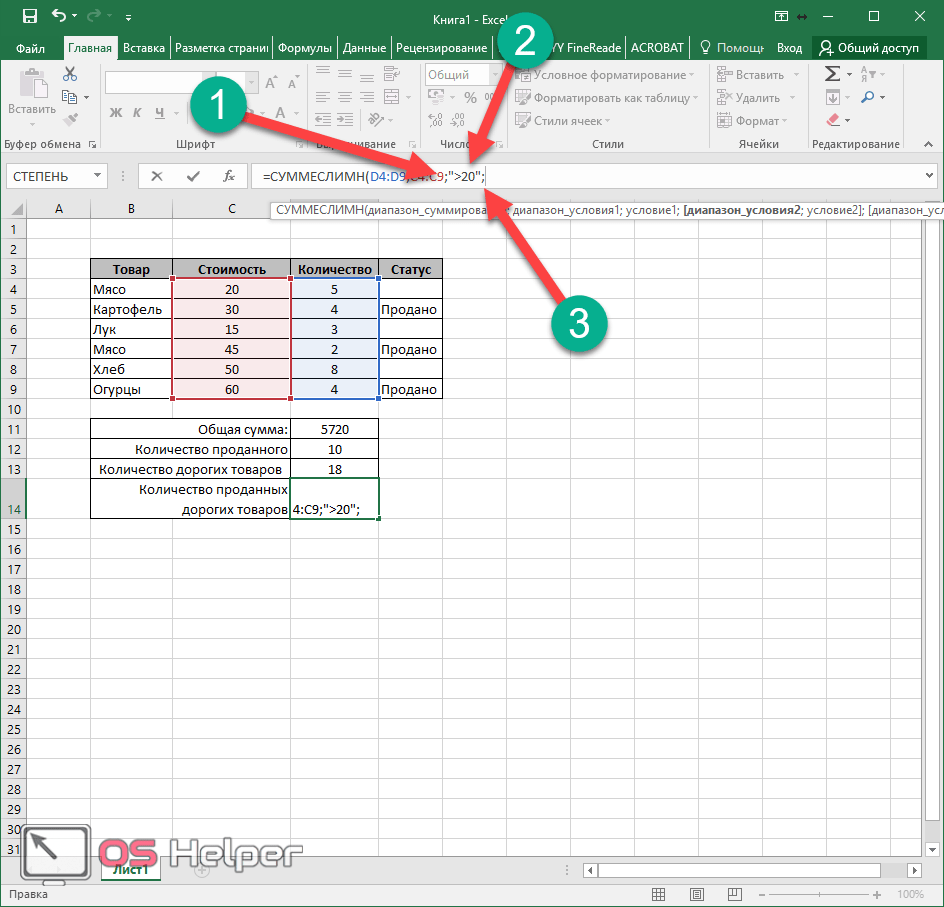Open the Формулы ribbon tab
This screenshot has width=944, height=907.
tap(305, 47)
